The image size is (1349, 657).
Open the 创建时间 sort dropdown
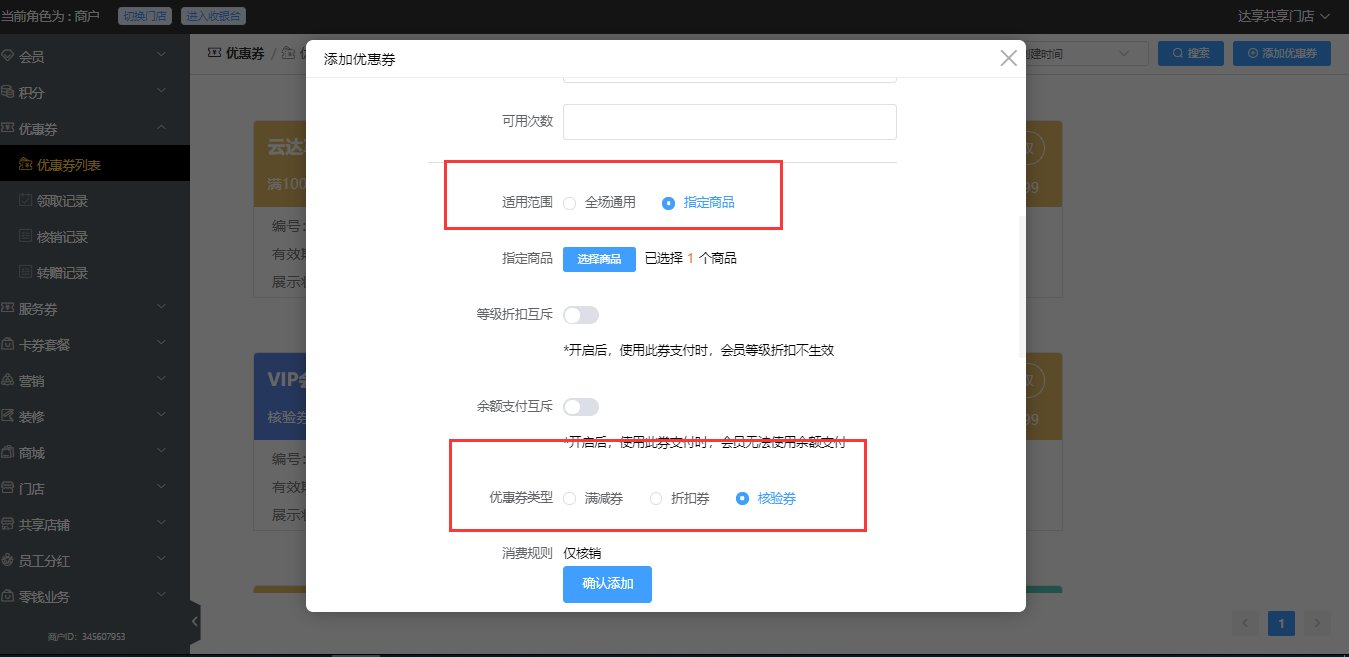pos(1086,54)
